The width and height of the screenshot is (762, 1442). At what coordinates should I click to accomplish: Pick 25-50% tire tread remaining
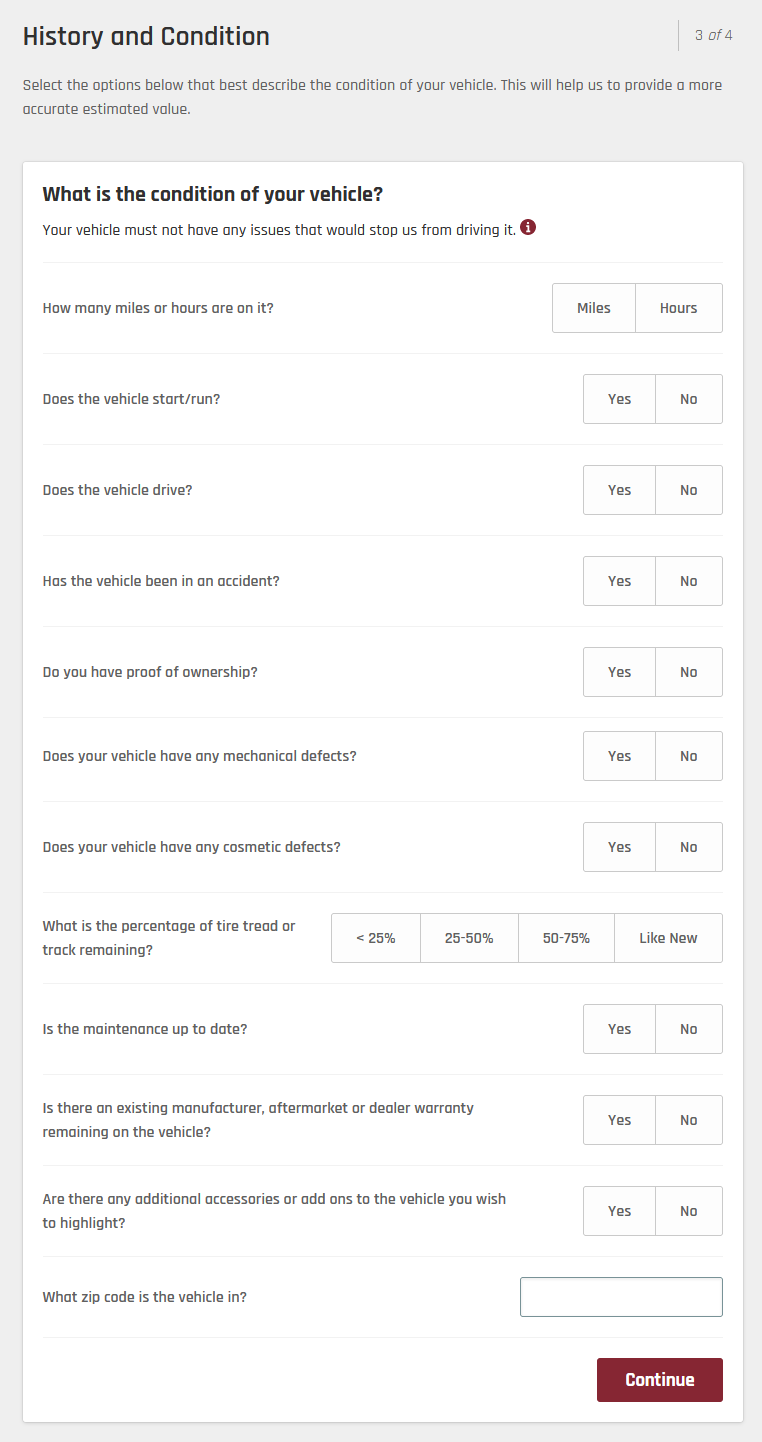(469, 938)
